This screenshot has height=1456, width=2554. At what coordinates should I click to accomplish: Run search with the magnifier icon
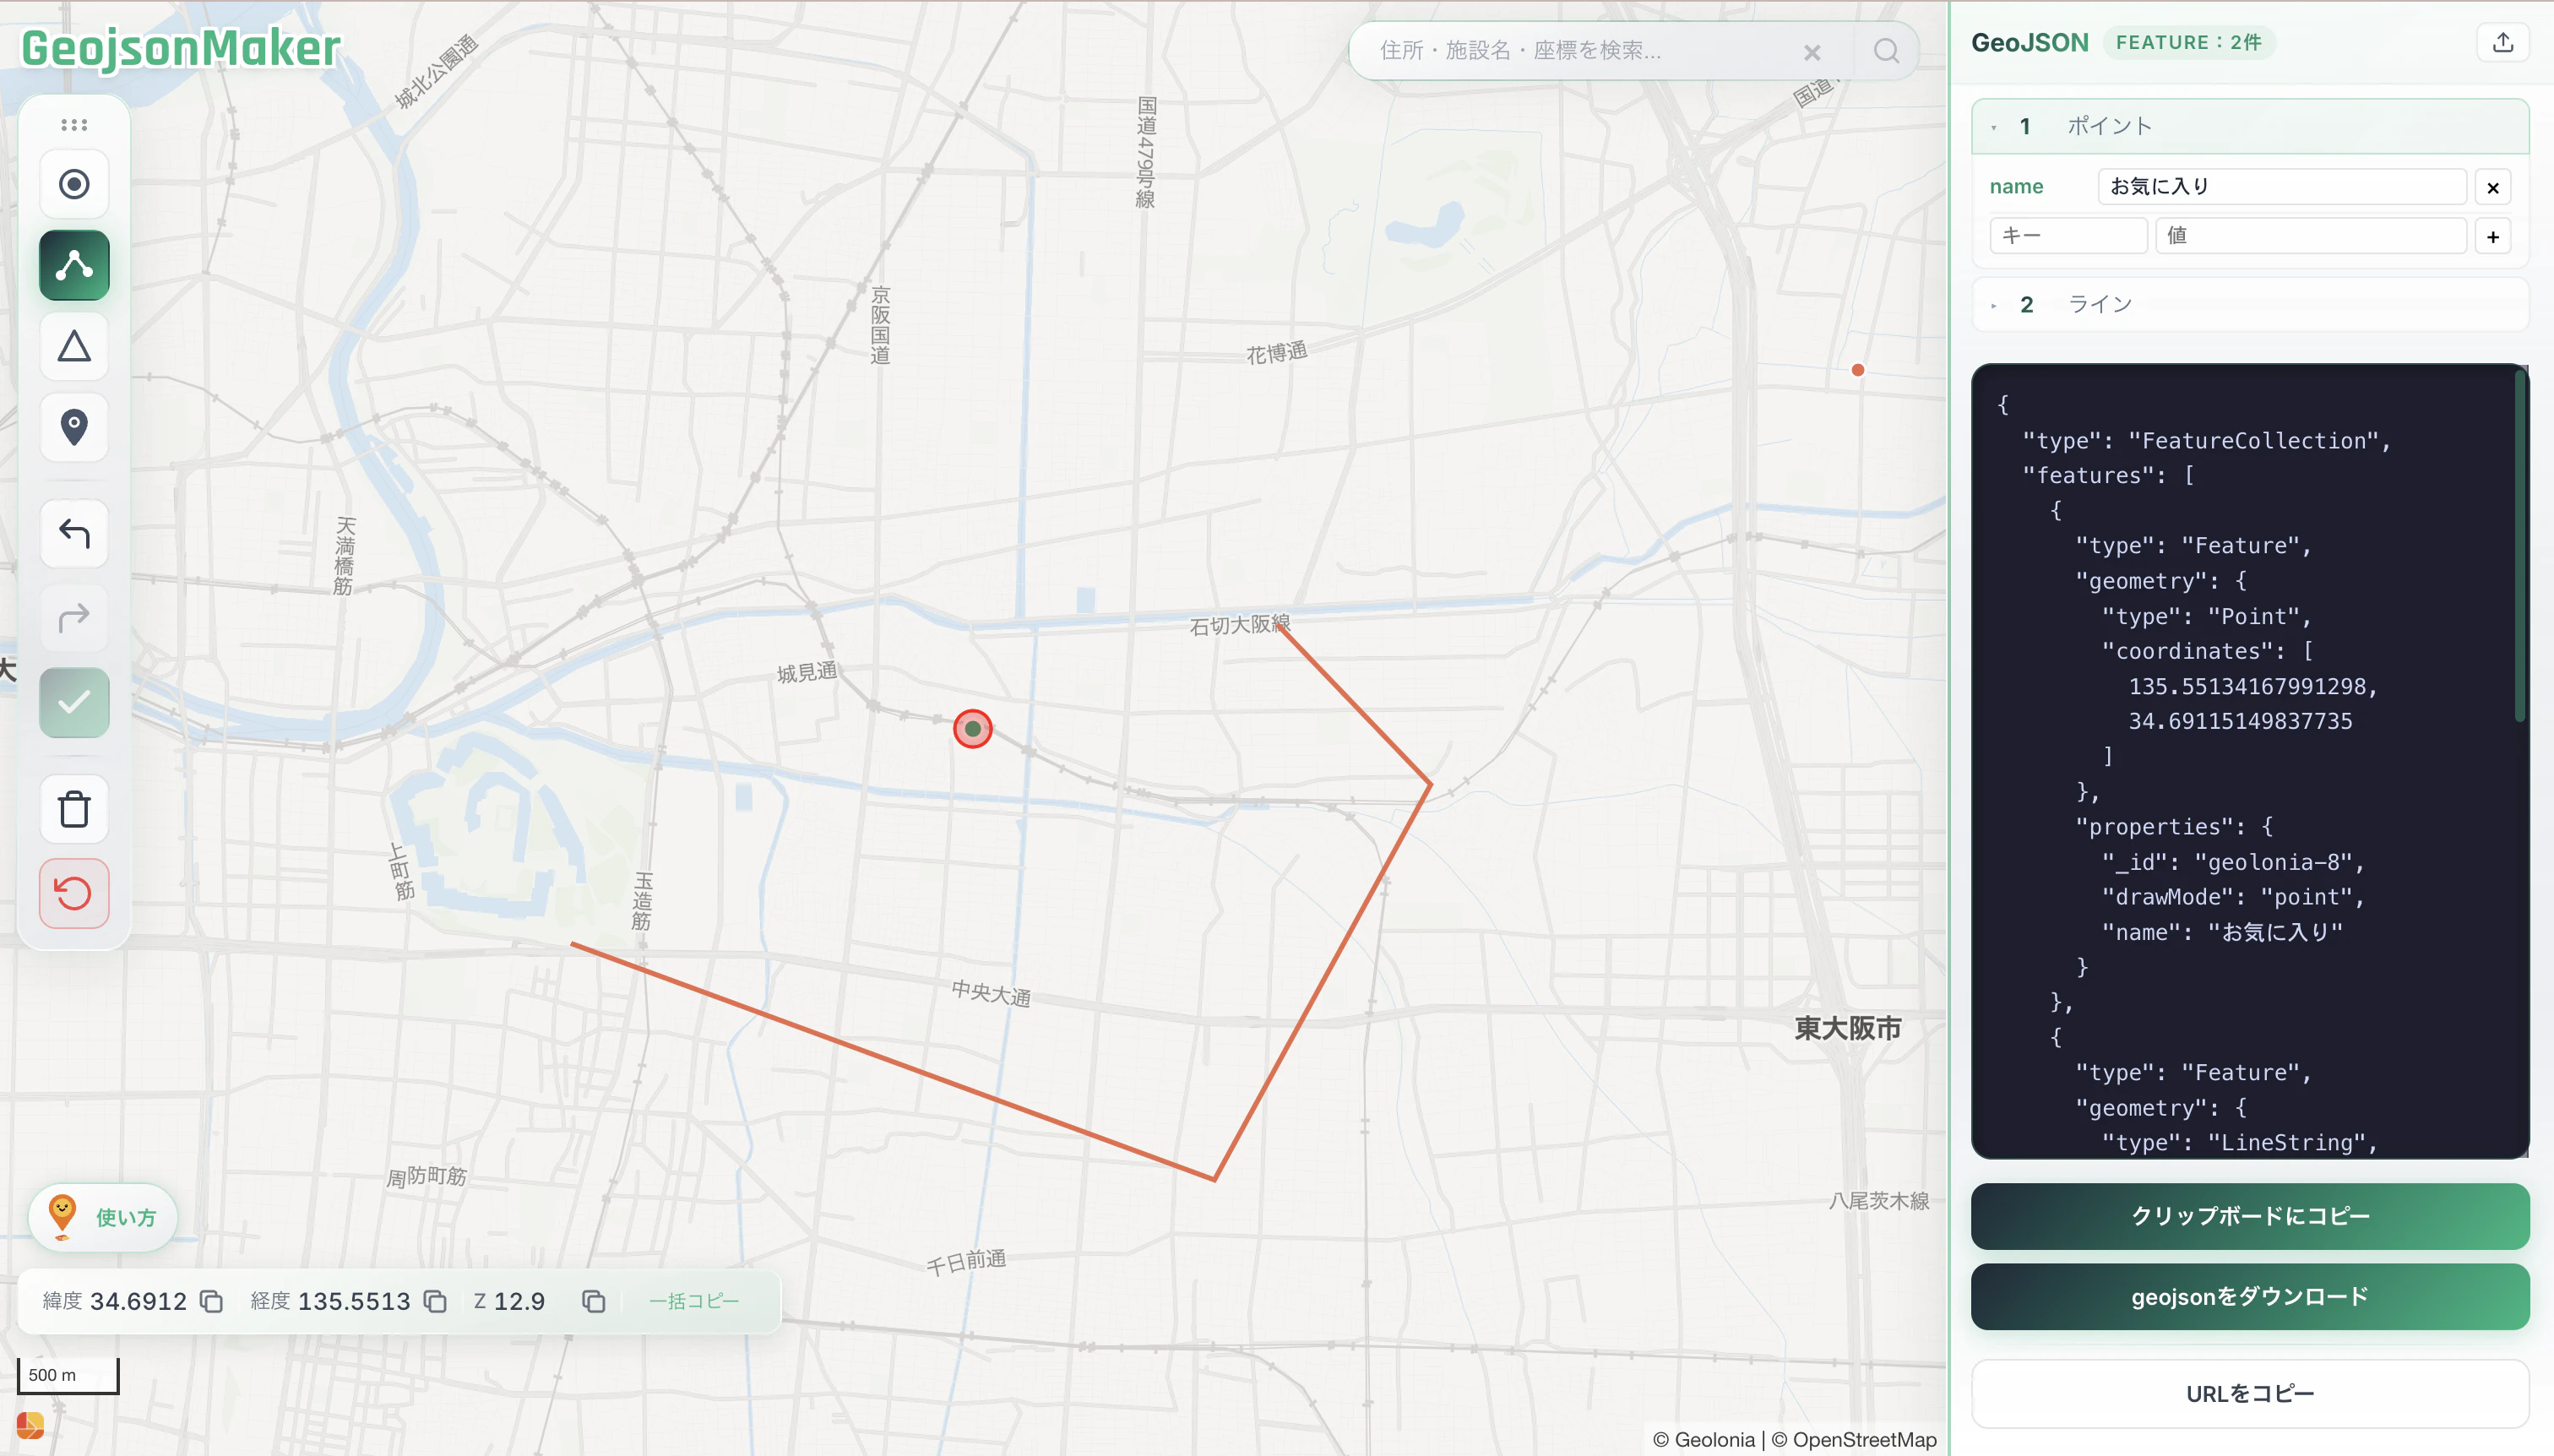coord(1886,51)
